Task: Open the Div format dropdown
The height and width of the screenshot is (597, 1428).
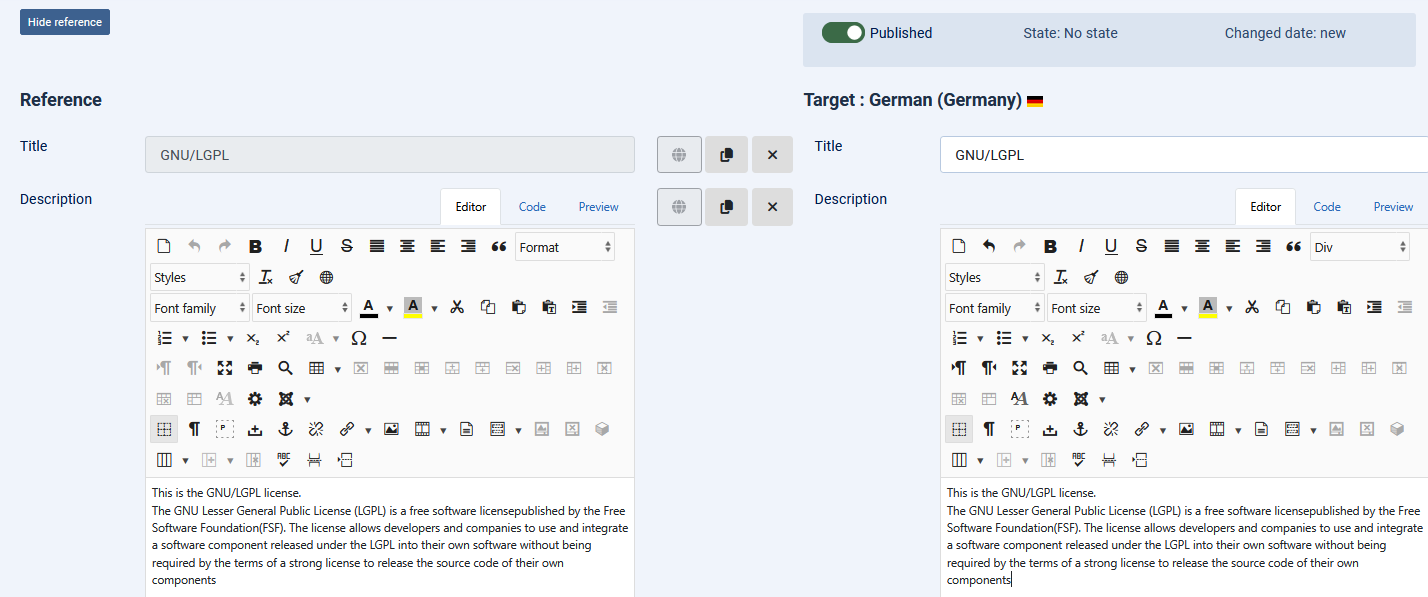Action: click(1359, 247)
